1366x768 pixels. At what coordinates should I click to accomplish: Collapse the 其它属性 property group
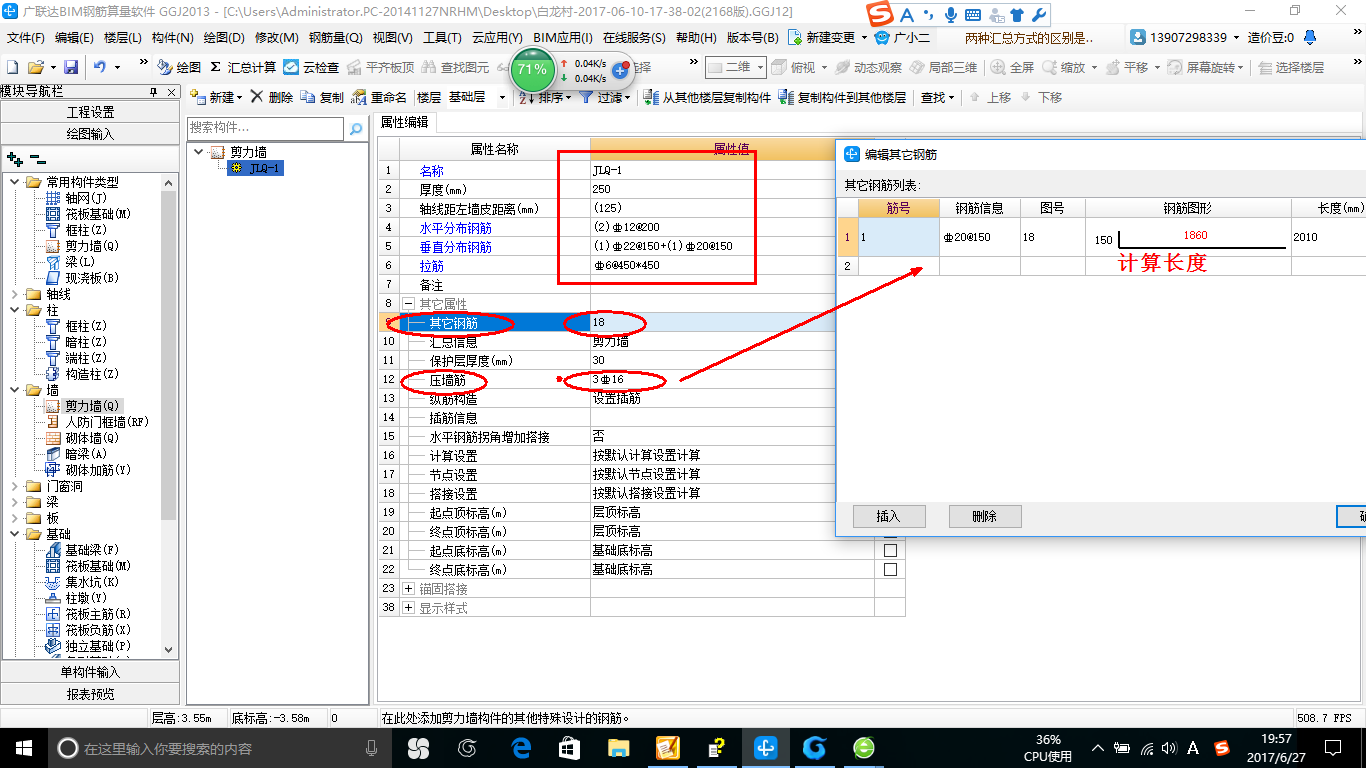tap(408, 304)
